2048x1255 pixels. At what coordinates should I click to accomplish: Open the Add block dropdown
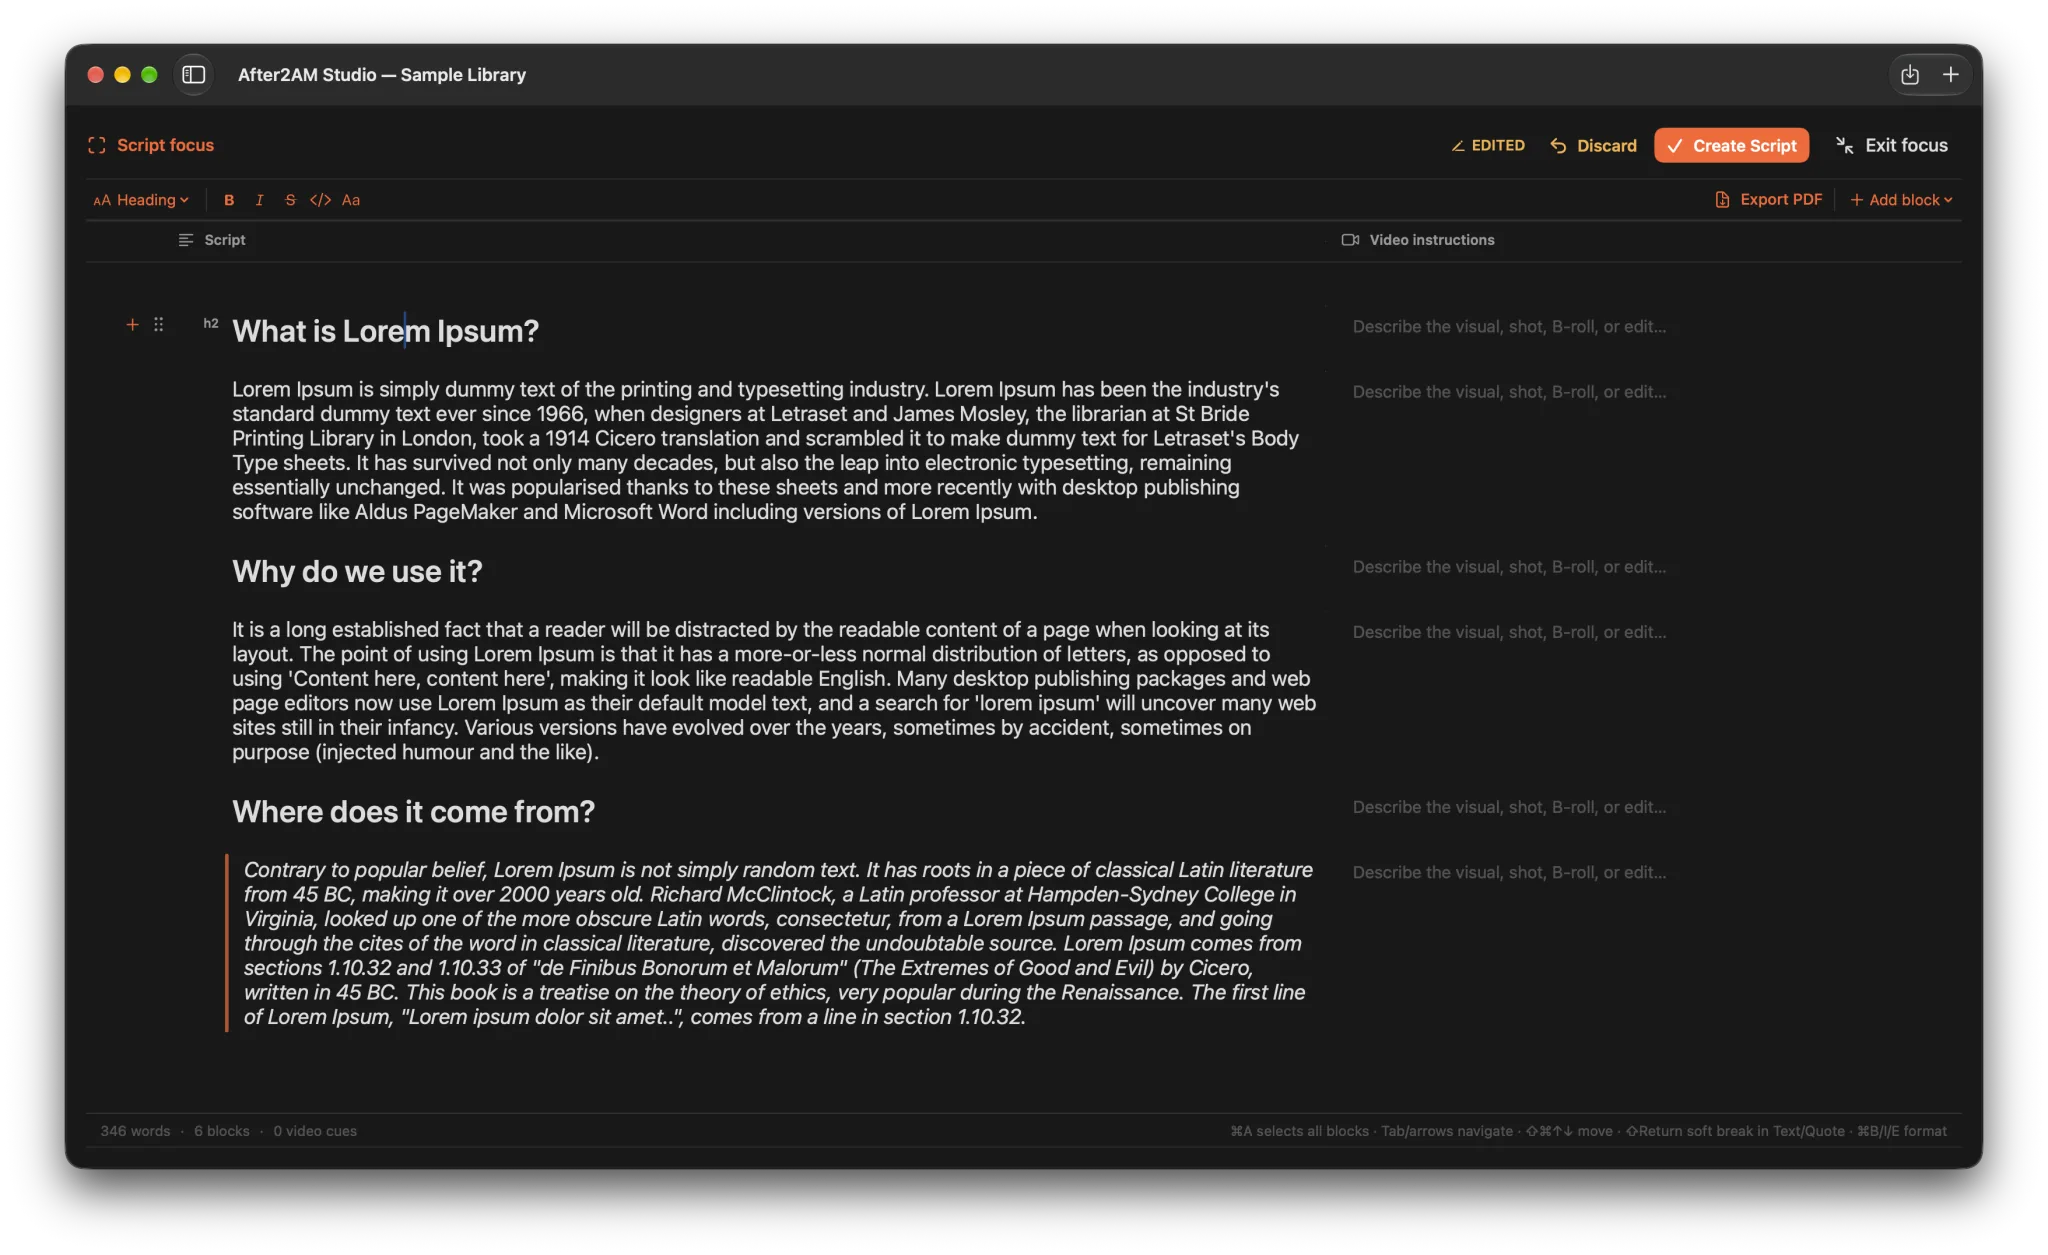pos(1901,200)
